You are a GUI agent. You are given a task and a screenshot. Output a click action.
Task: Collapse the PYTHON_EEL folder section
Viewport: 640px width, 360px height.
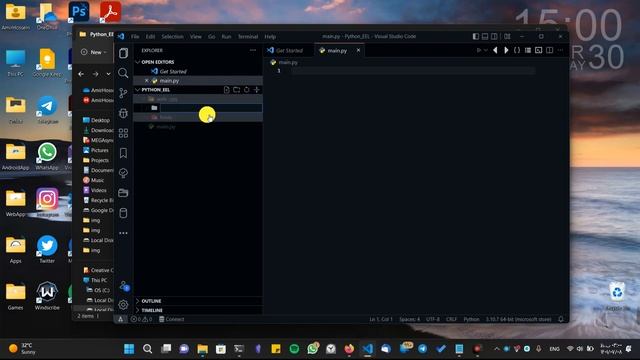pos(138,90)
